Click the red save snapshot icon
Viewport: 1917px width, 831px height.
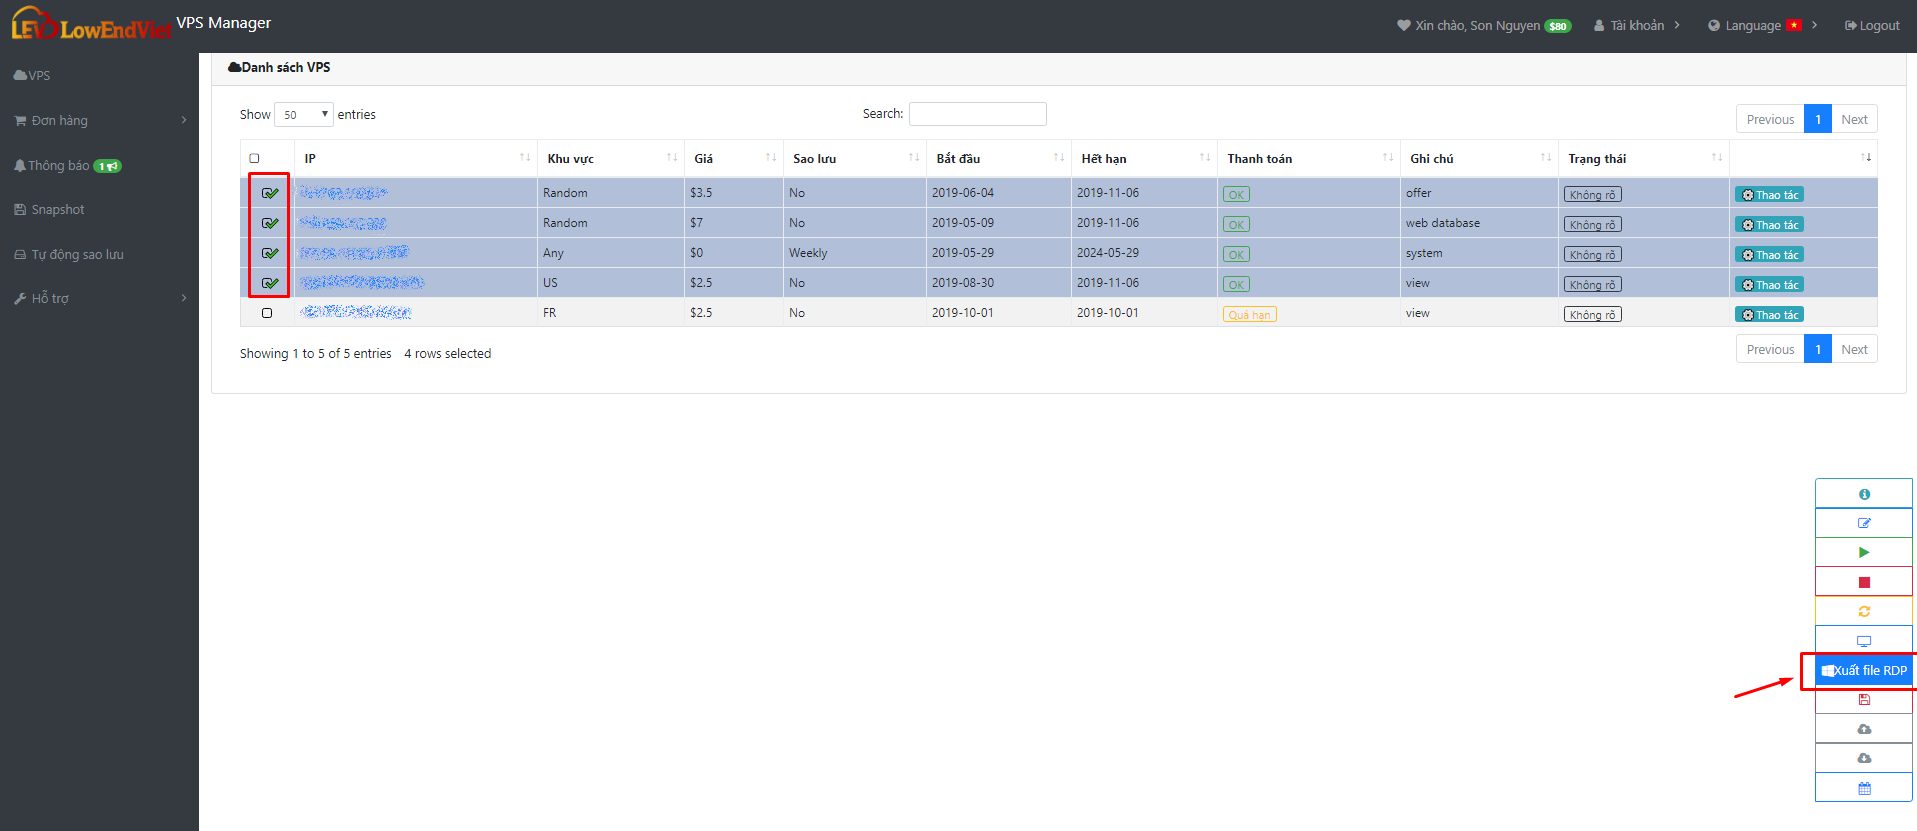click(1864, 700)
